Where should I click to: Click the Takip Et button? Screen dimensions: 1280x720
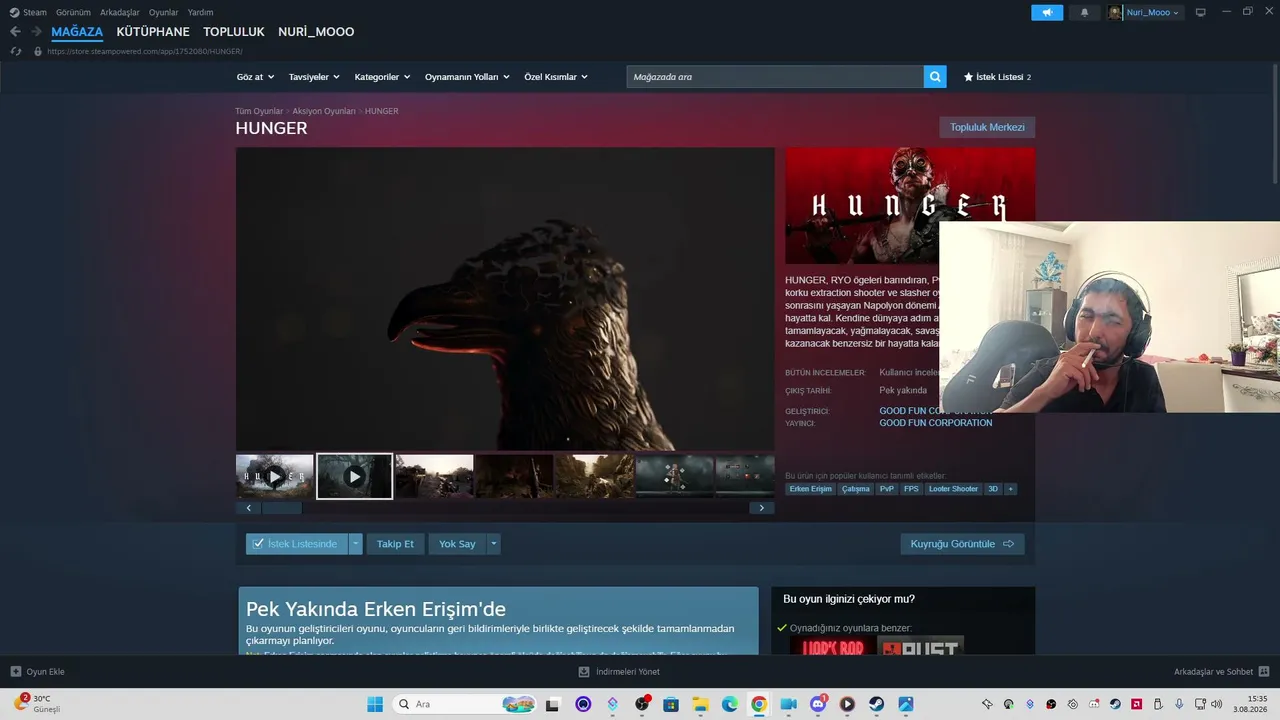(x=395, y=544)
